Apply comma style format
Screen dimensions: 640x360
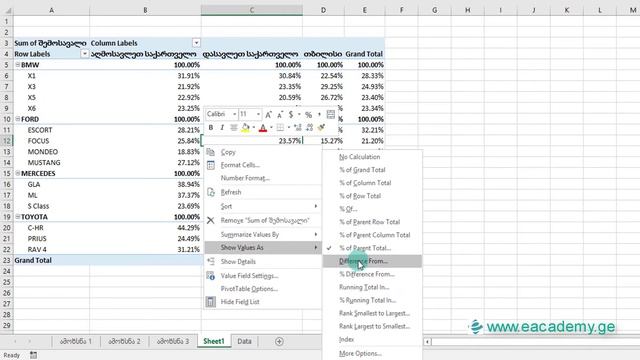click(319, 115)
